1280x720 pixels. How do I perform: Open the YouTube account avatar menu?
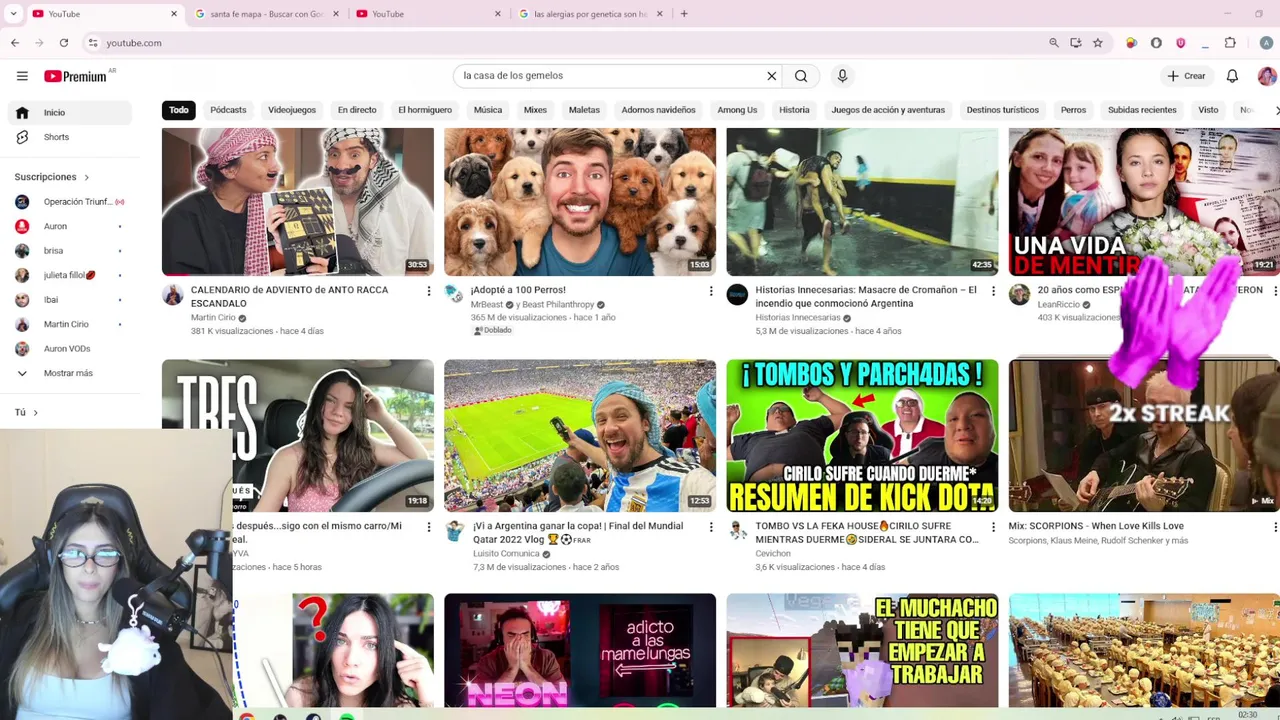coord(1266,76)
